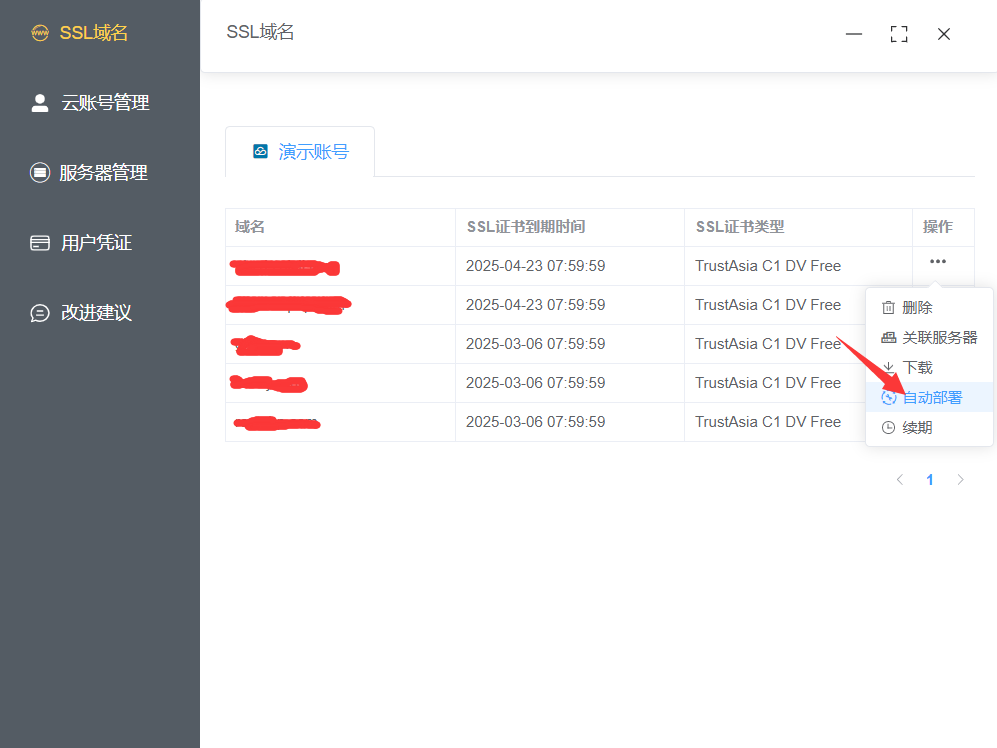This screenshot has width=997, height=748.
Task: Switch to the 演示账号 tab
Action: (x=300, y=152)
